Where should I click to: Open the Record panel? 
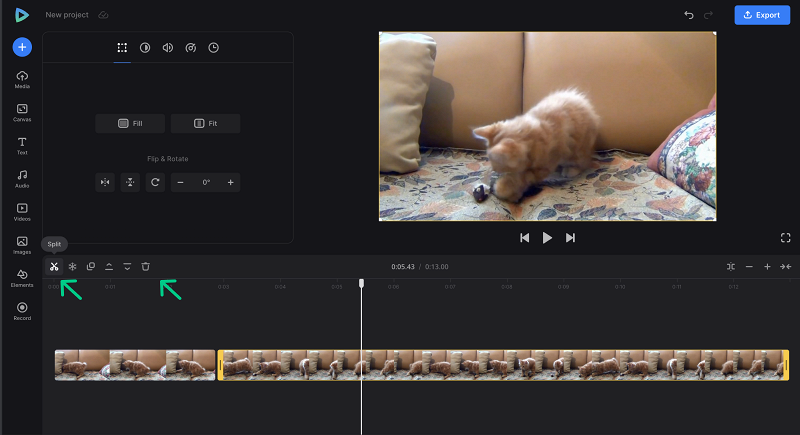[22, 311]
